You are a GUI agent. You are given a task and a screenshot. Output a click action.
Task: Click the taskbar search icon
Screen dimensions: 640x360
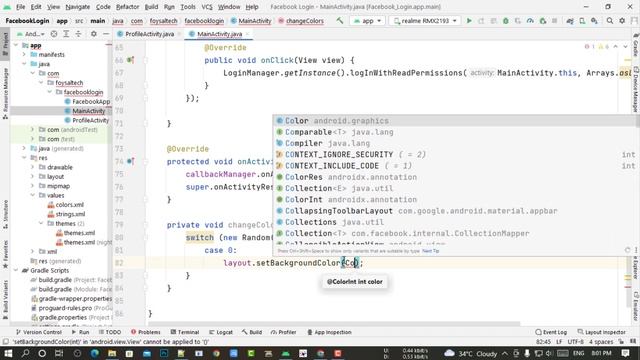click(x=25, y=353)
